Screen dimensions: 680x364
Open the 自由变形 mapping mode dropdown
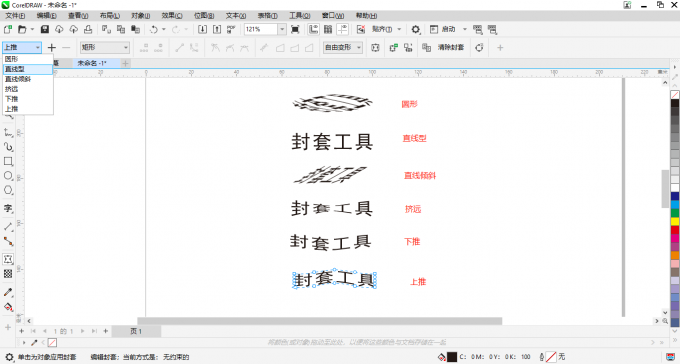[x=343, y=47]
